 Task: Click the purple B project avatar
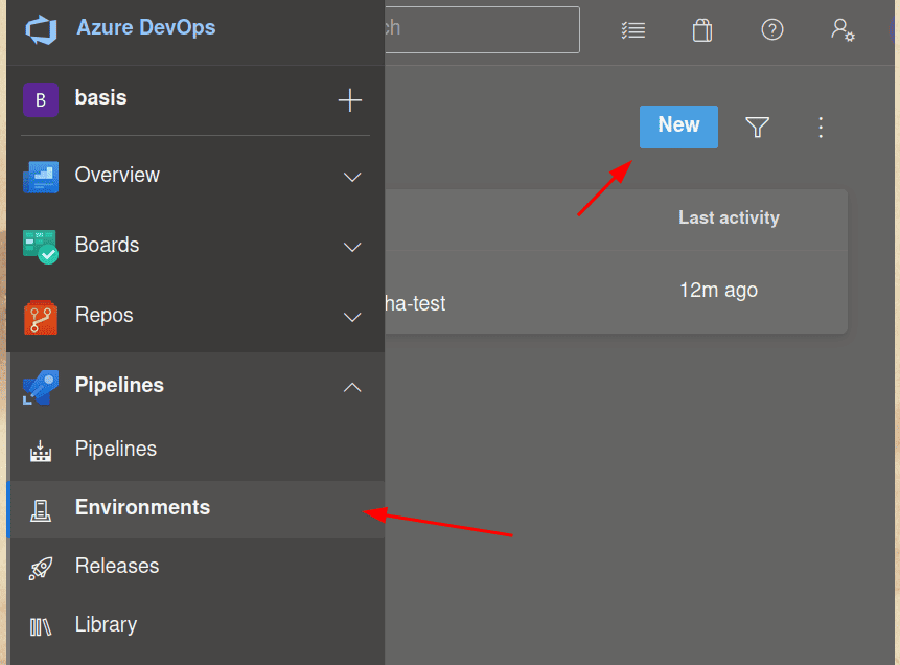(x=41, y=100)
